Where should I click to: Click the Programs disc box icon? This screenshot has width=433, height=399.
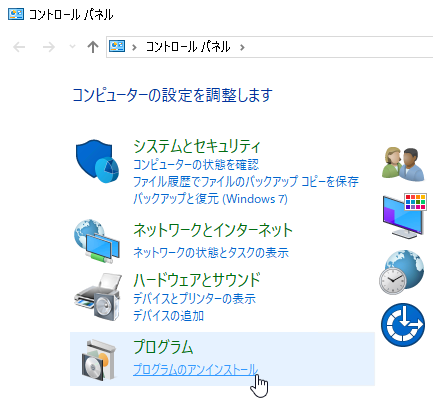pyautogui.click(x=99, y=360)
